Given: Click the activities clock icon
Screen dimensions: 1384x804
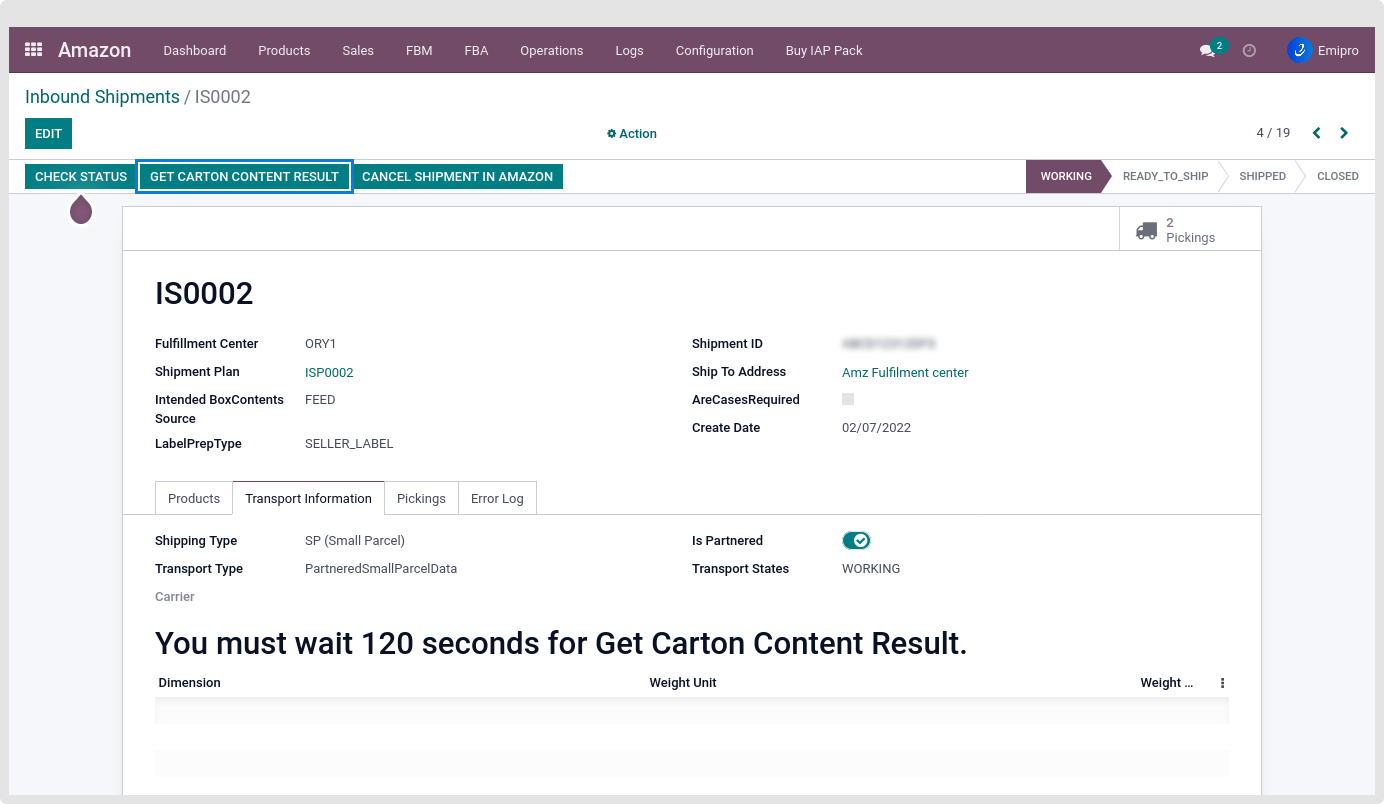Looking at the screenshot, I should [1249, 51].
